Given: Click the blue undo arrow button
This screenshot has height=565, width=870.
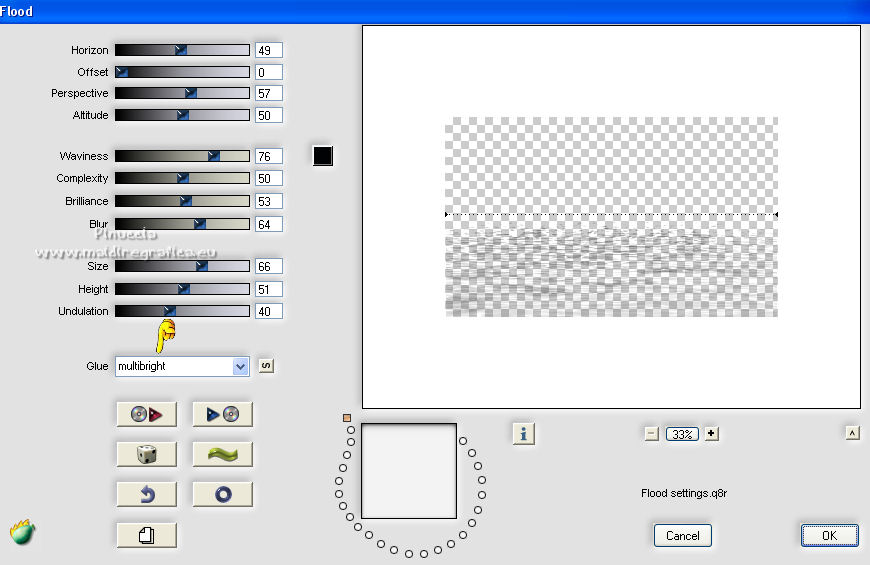Looking at the screenshot, I should [146, 494].
